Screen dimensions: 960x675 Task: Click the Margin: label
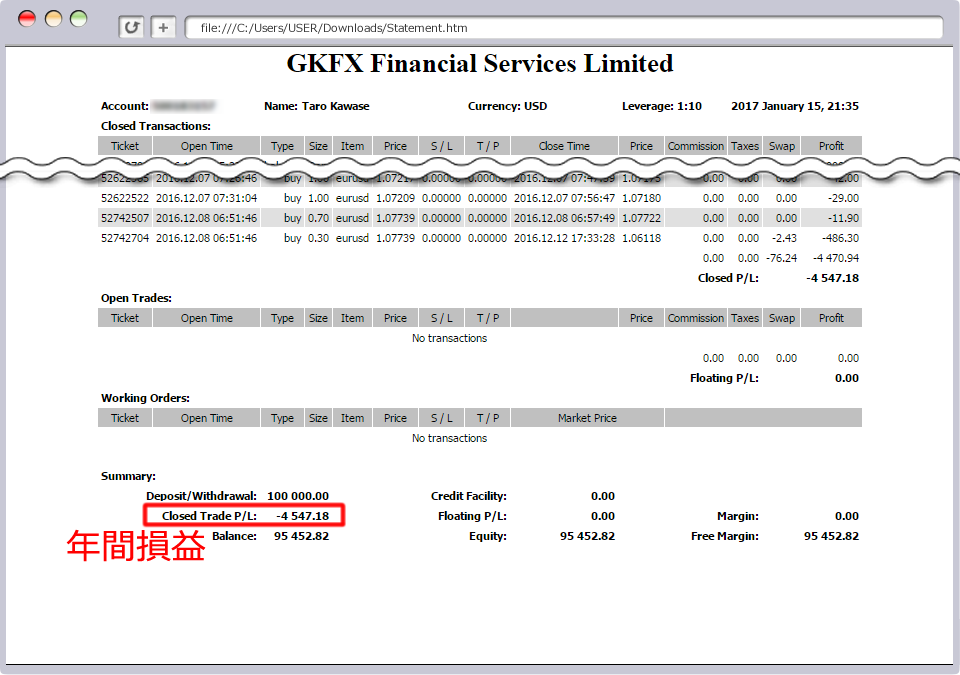tap(738, 516)
